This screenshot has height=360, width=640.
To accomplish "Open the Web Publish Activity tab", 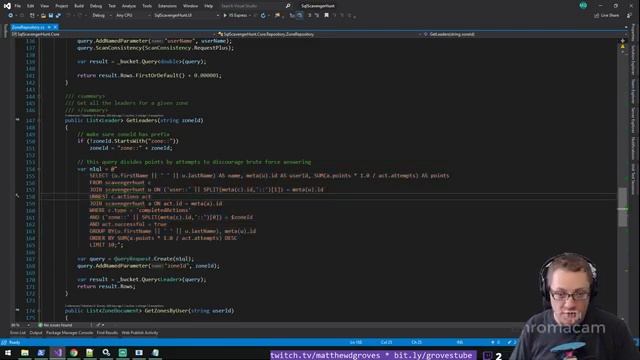I will 140,333.
